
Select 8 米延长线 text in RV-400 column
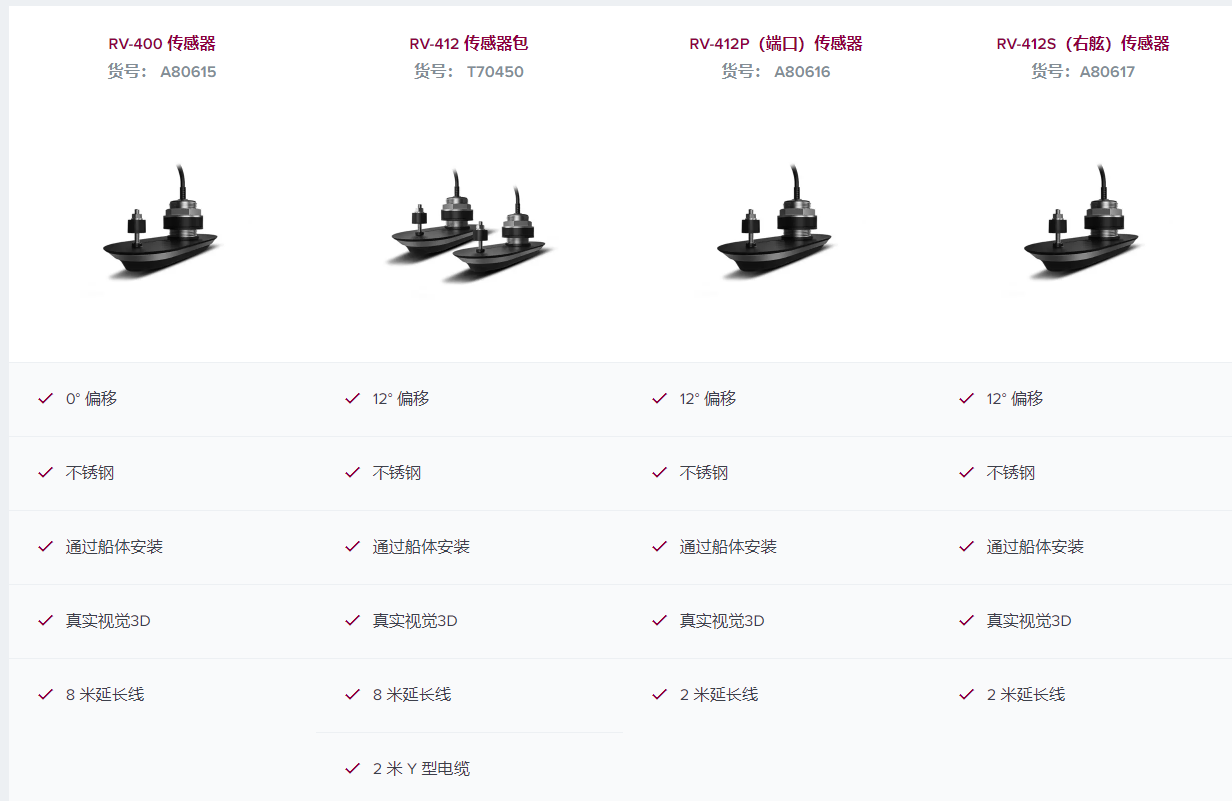(105, 694)
